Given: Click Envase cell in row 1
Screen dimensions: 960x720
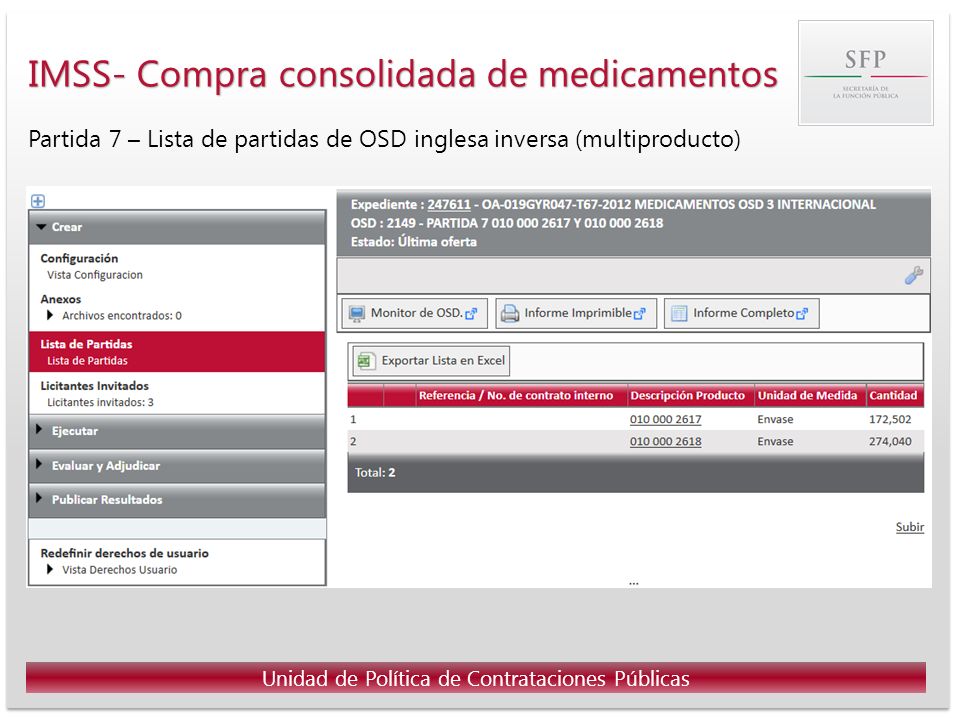Looking at the screenshot, I should pyautogui.click(x=775, y=419).
